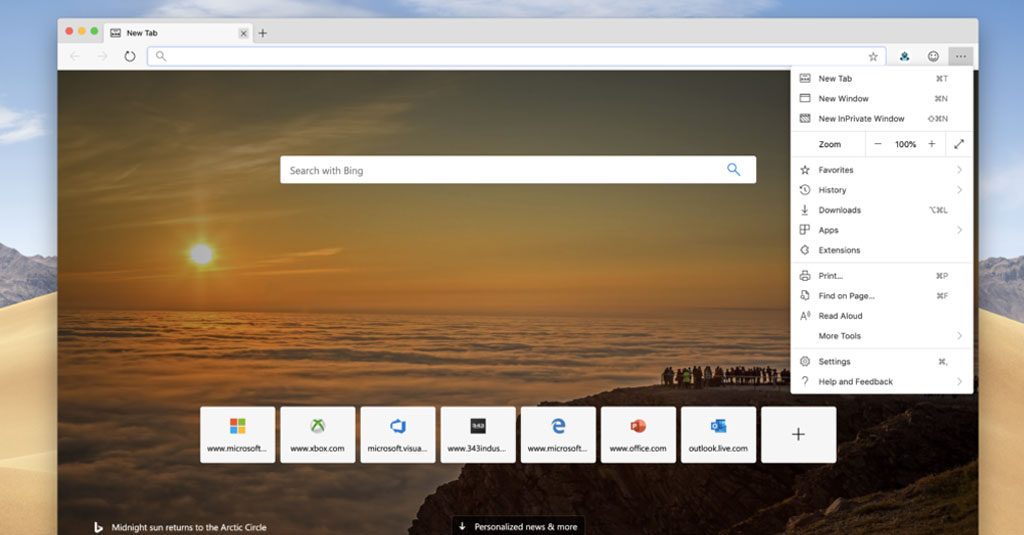The image size is (1024, 535).
Task: Choose Print... in the menu
Action: 882,276
